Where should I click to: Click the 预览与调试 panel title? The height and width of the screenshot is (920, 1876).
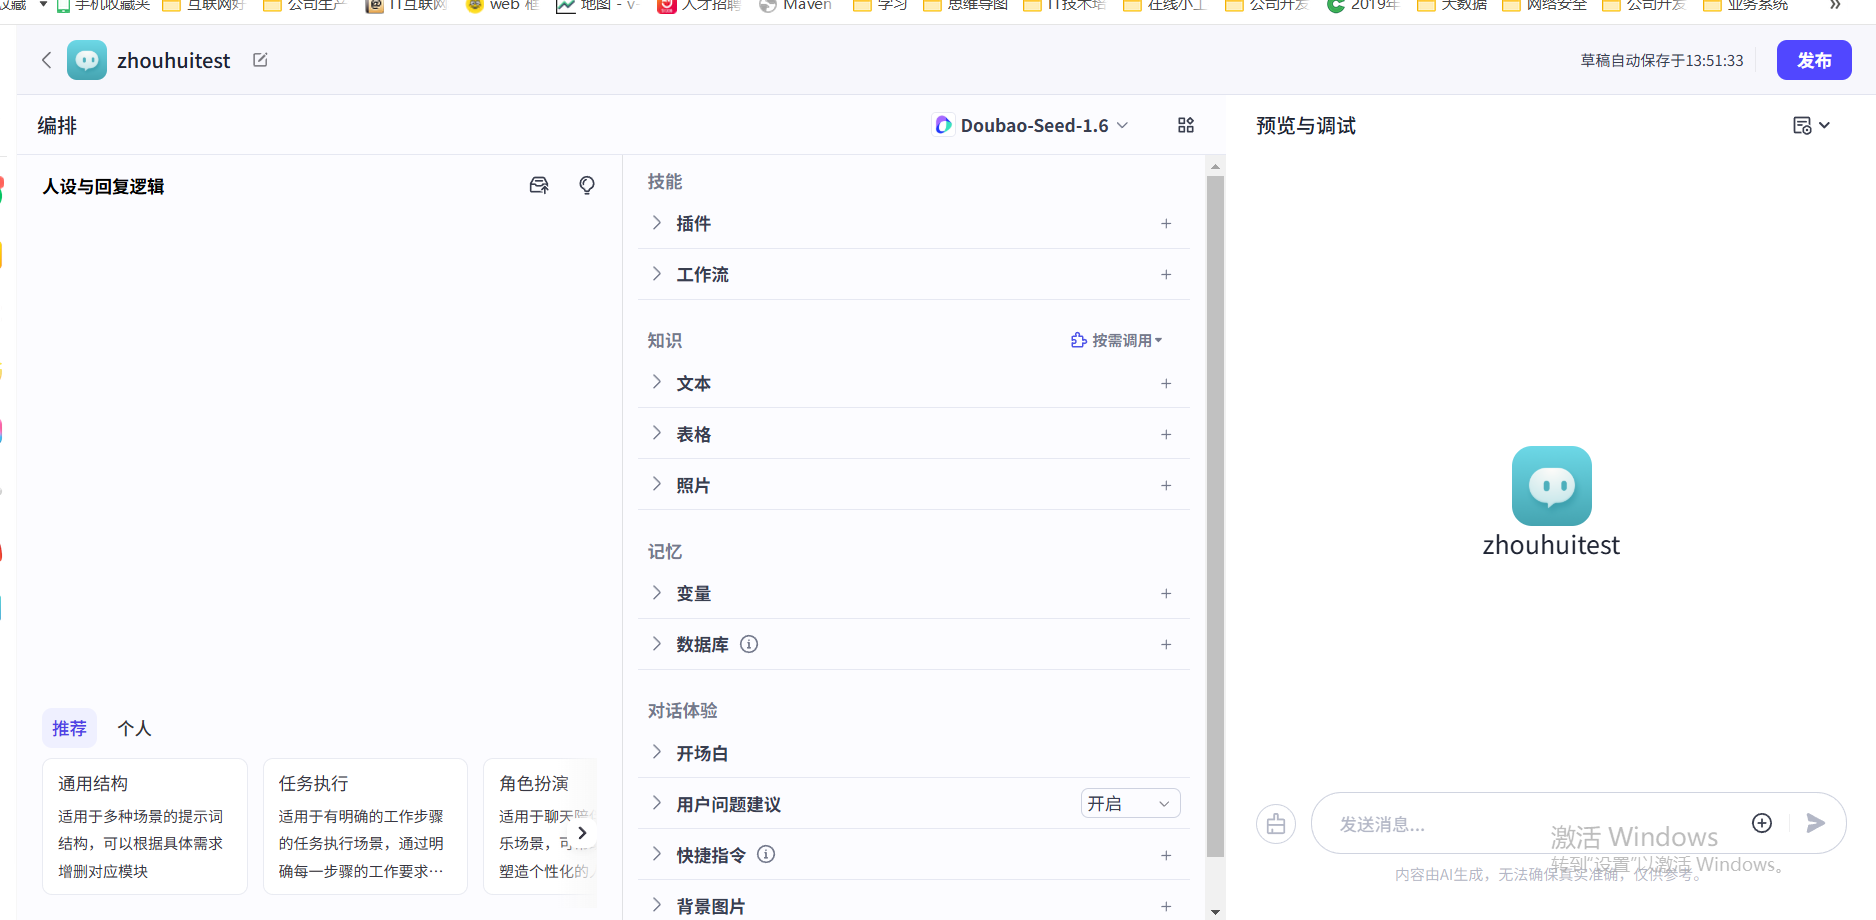click(x=1306, y=126)
